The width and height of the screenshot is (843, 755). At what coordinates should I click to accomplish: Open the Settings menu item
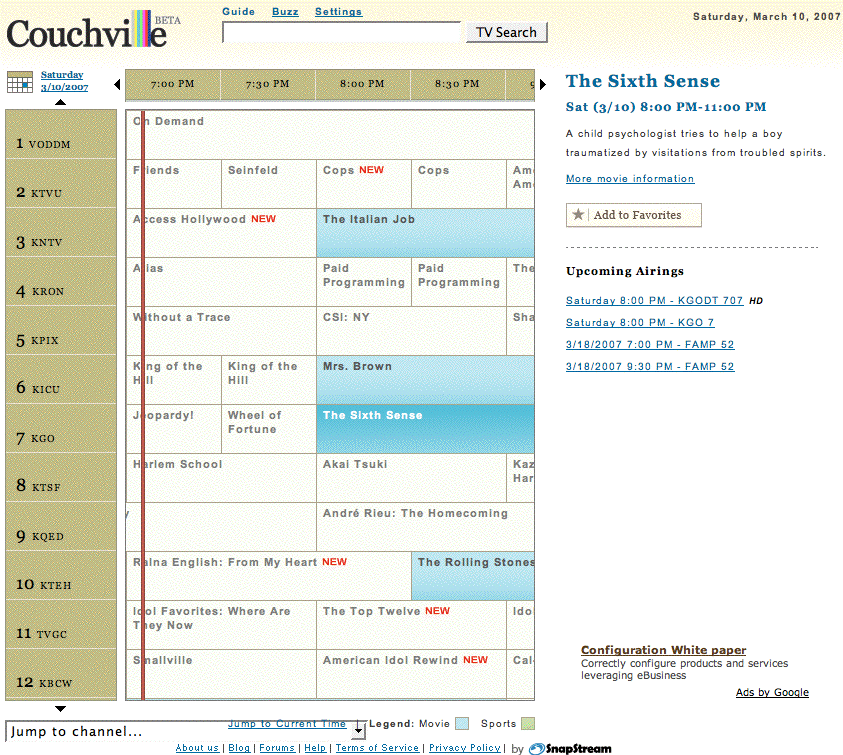click(338, 12)
